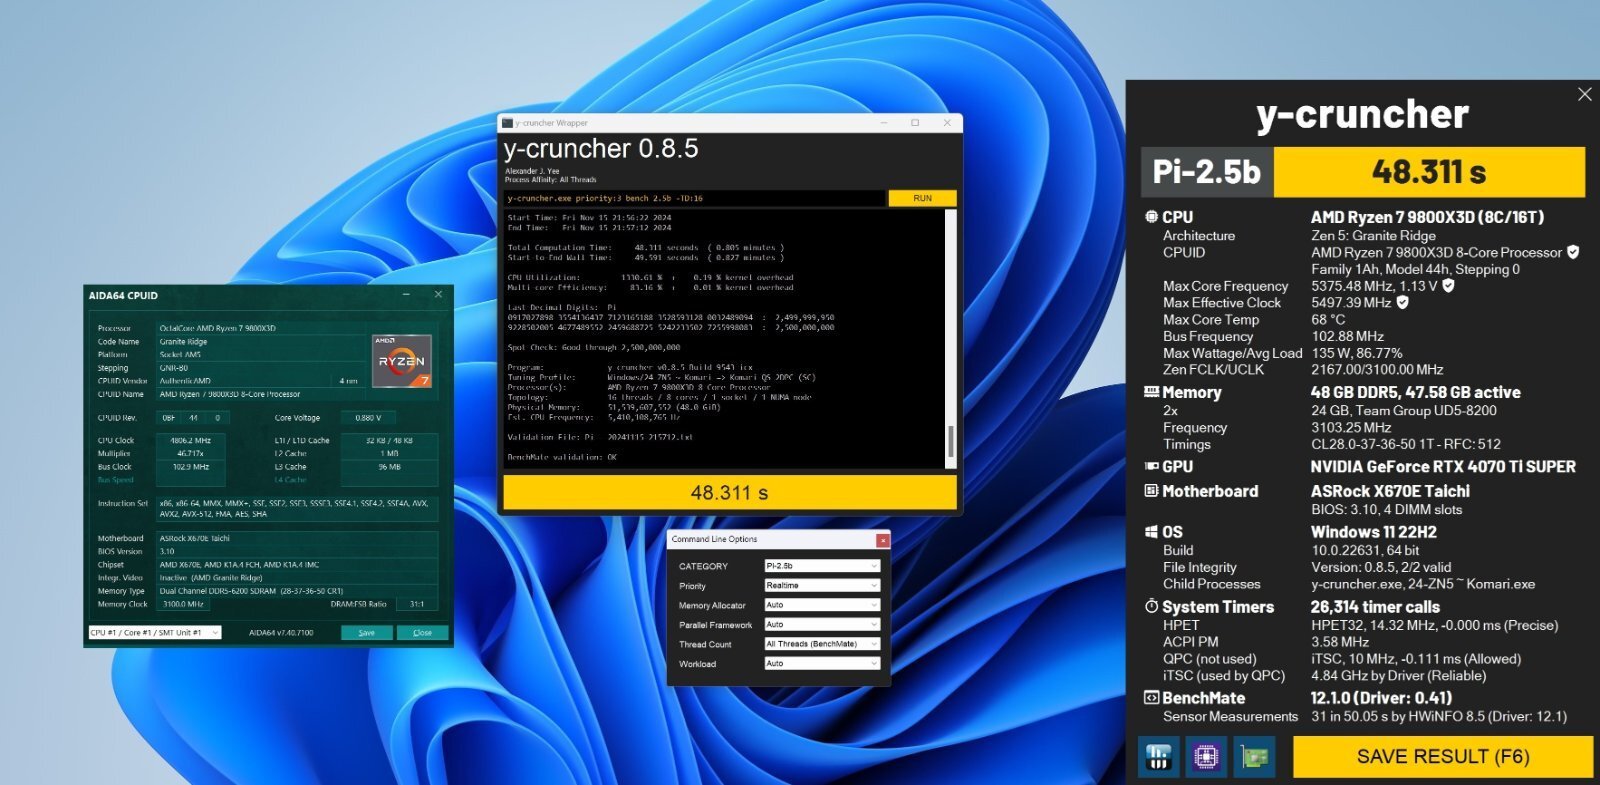This screenshot has width=1600, height=785.
Task: Click the OS Windows logo icon in BenchMate
Action: (x=1151, y=532)
